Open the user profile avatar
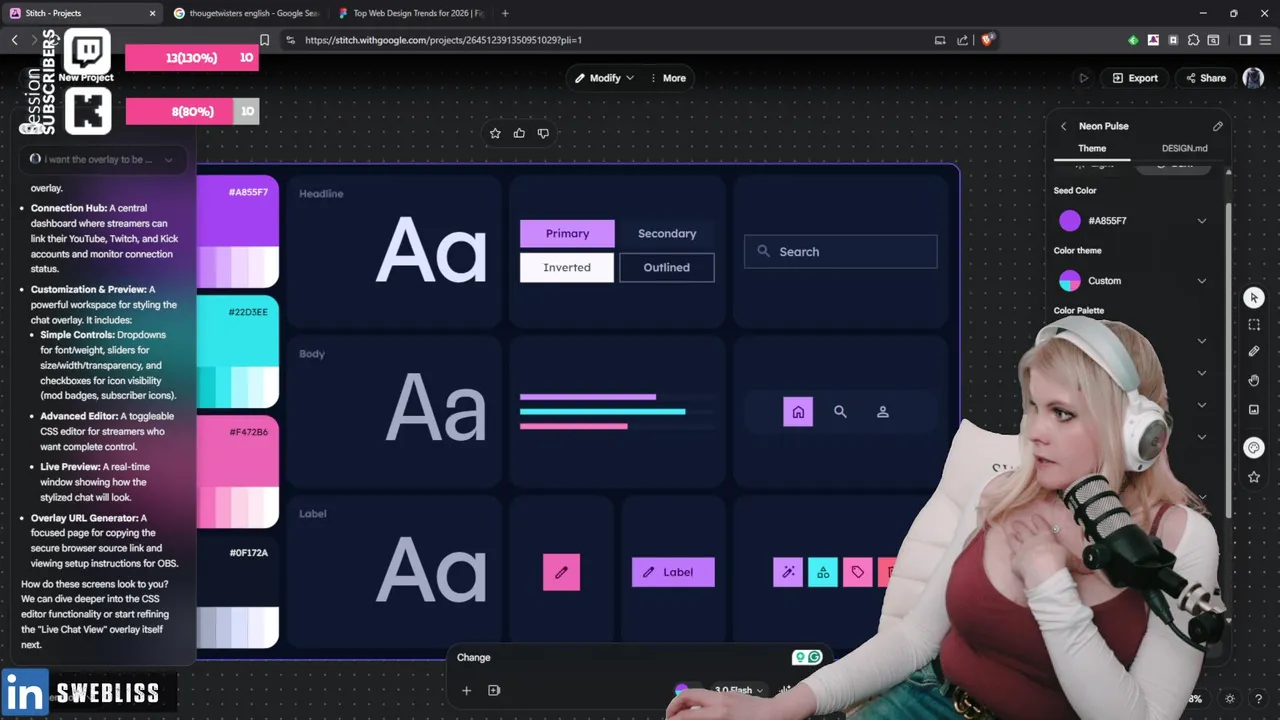The height and width of the screenshot is (720, 1280). tap(1253, 78)
